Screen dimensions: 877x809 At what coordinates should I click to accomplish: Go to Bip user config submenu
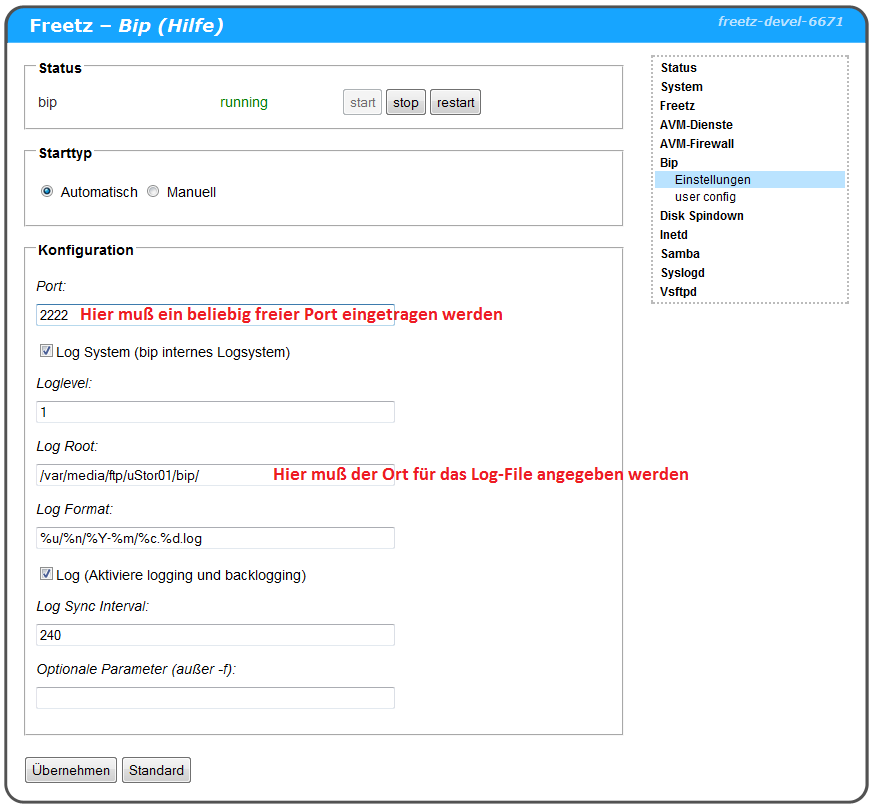click(705, 197)
